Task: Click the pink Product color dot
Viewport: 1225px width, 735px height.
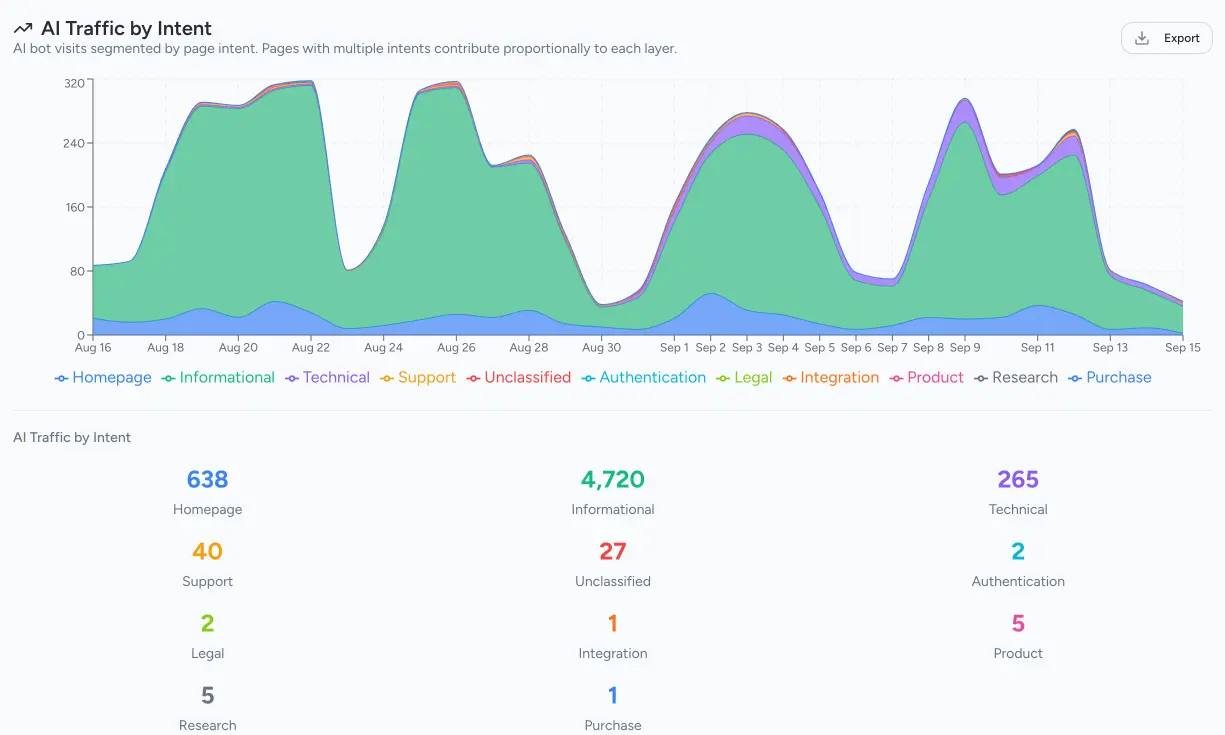Action: [898, 377]
